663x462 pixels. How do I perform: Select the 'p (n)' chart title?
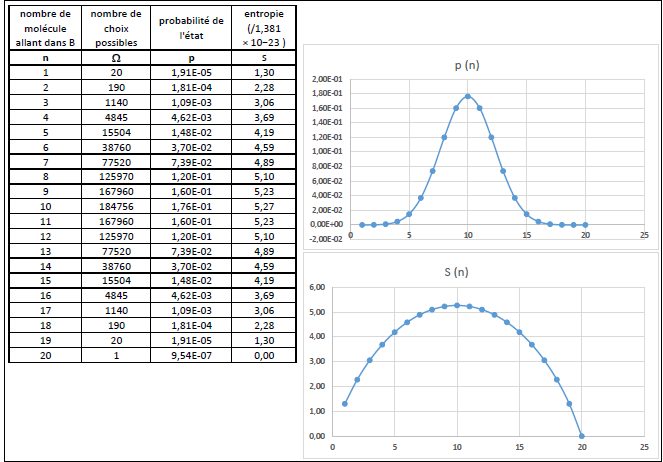pos(467,66)
